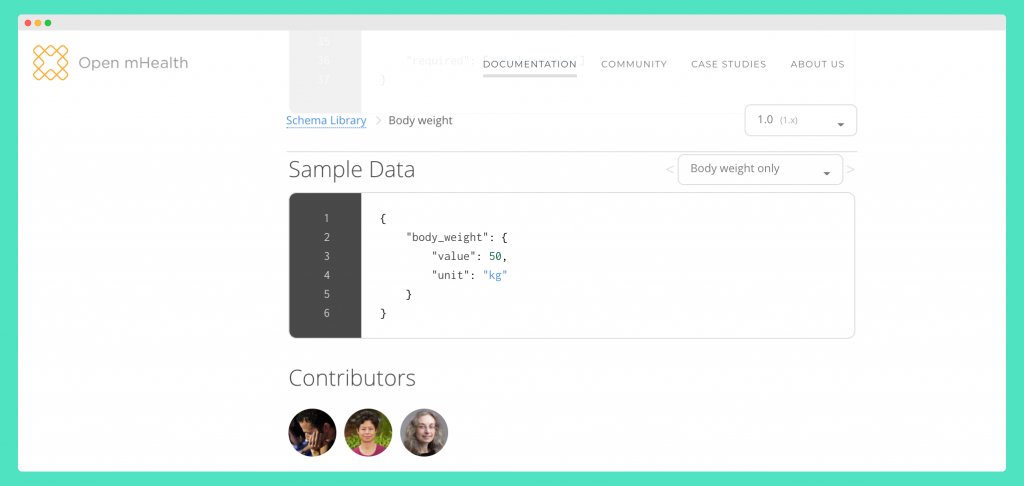Open the second contributor's avatar
Screen dimensions: 1024x486
click(x=368, y=432)
